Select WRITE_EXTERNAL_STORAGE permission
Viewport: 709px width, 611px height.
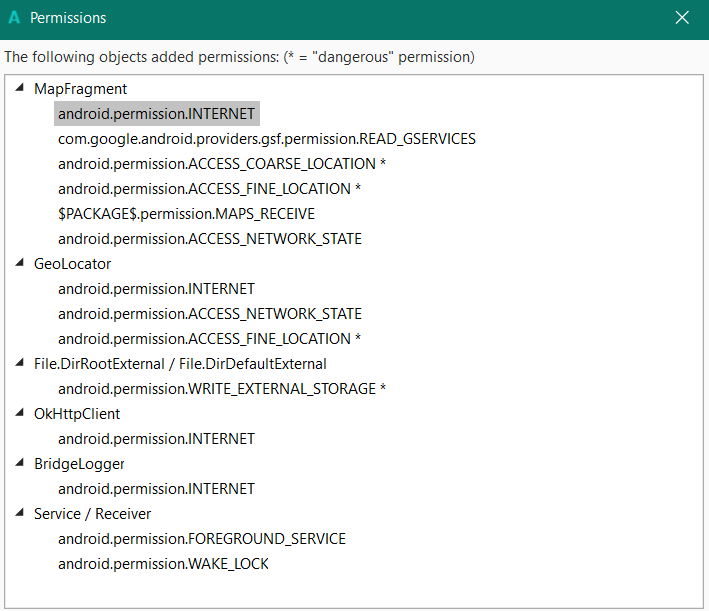(x=222, y=389)
